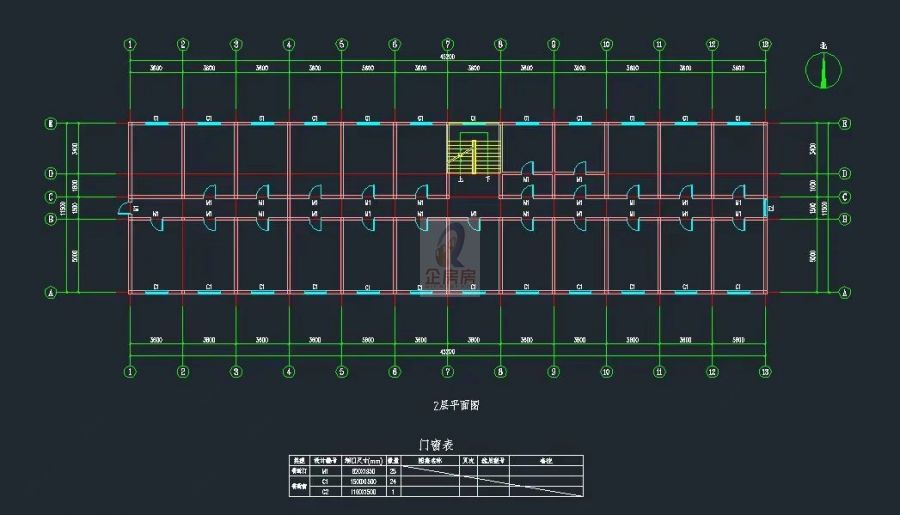Select top axis bubble number 10
The height and width of the screenshot is (515, 900).
click(x=606, y=44)
